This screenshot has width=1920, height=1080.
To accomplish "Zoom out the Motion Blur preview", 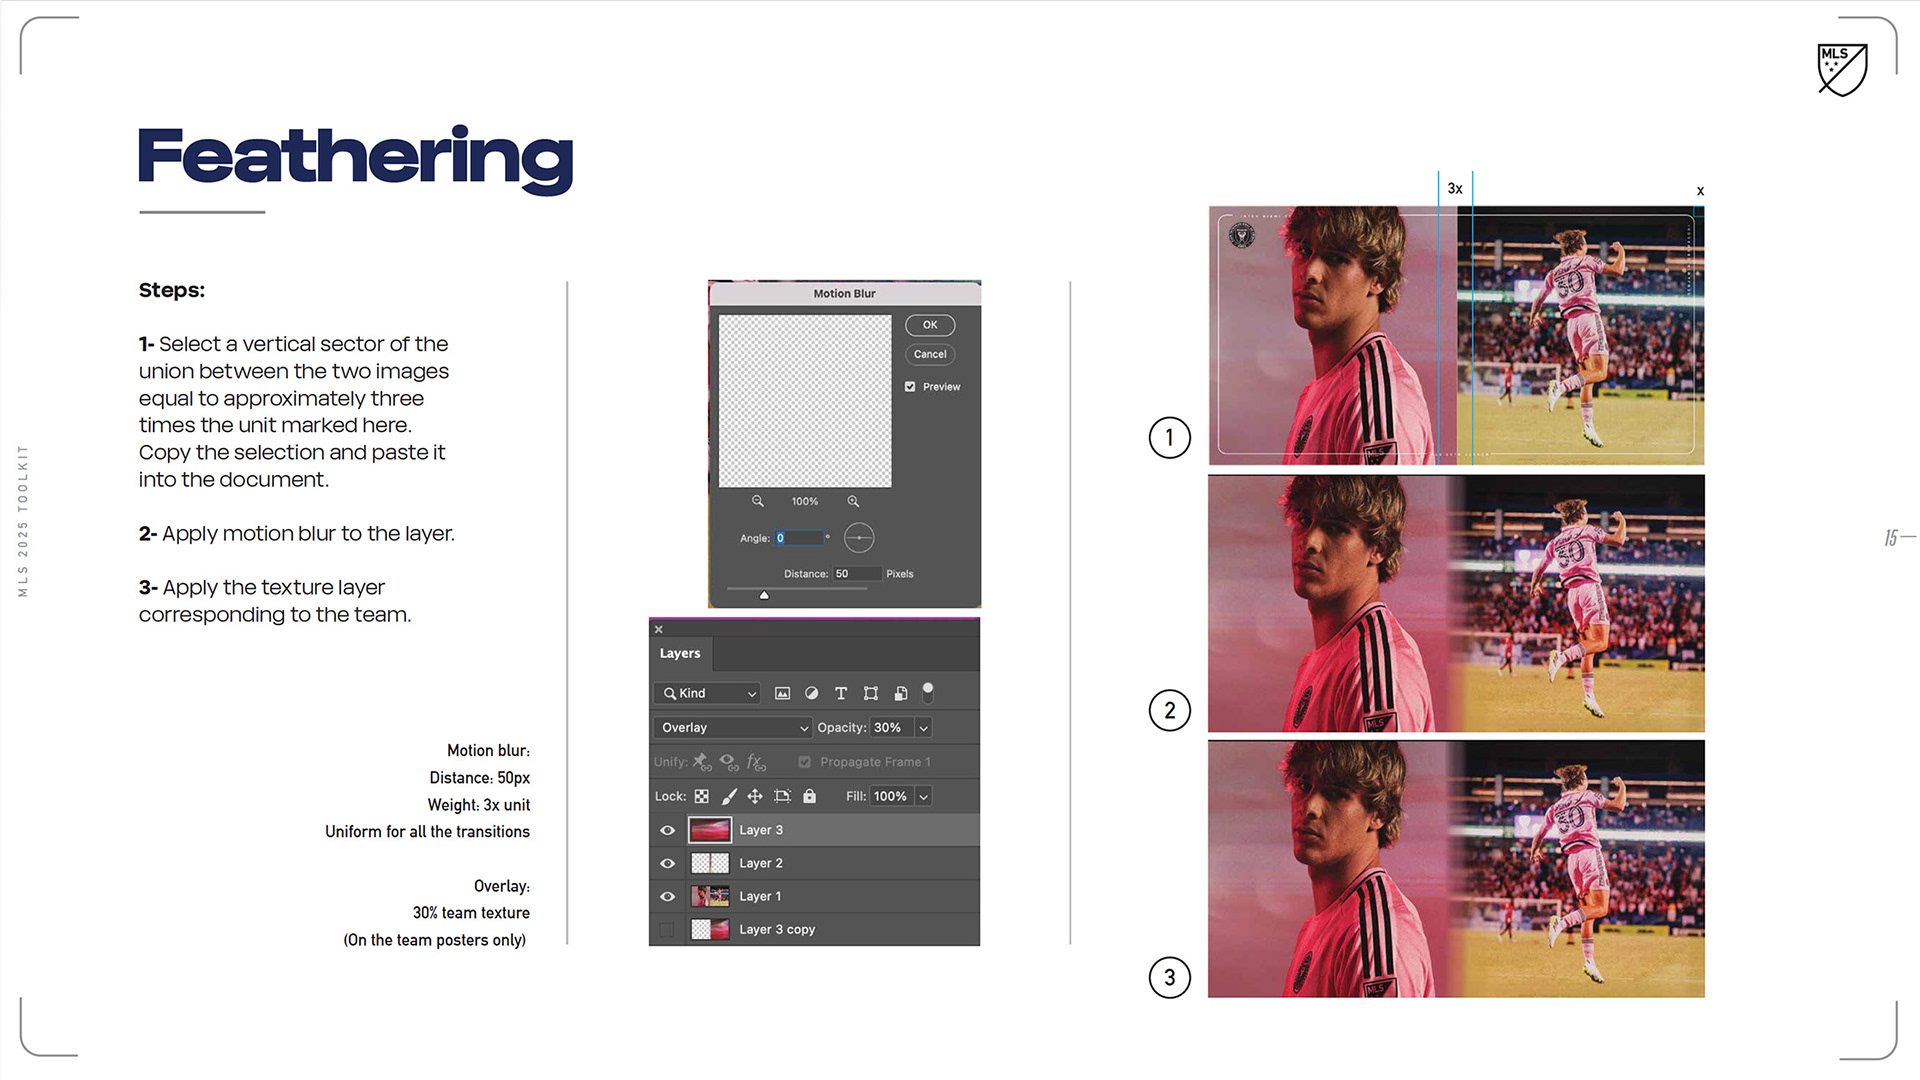I will coord(758,501).
